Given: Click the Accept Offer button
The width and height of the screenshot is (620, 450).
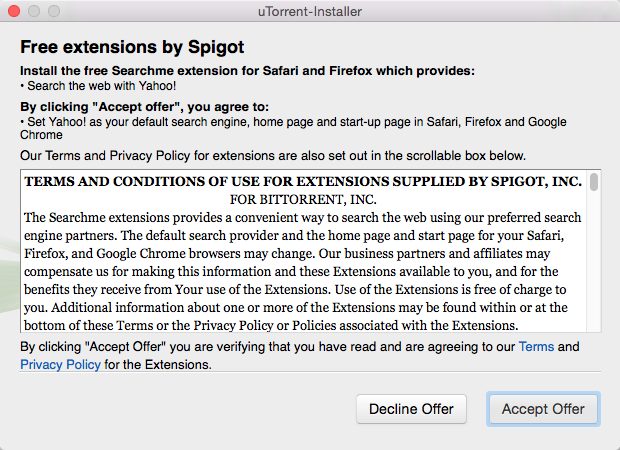Looking at the screenshot, I should coord(543,409).
